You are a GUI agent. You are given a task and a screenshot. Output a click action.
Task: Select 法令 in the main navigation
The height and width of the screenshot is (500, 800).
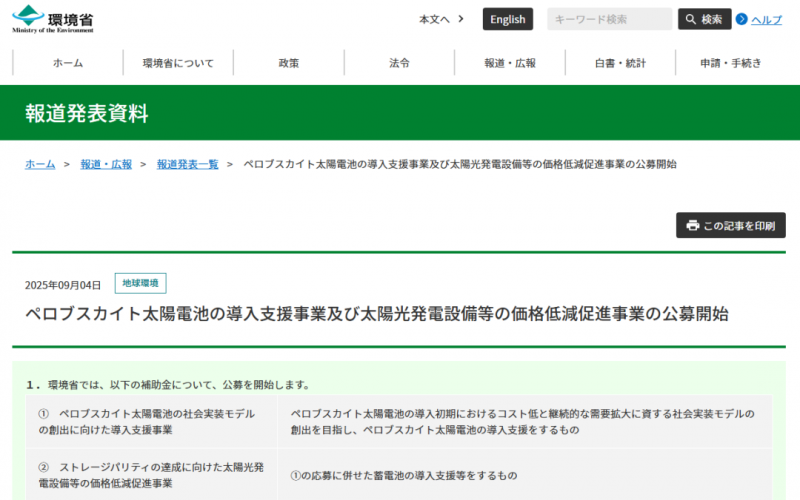click(x=399, y=63)
